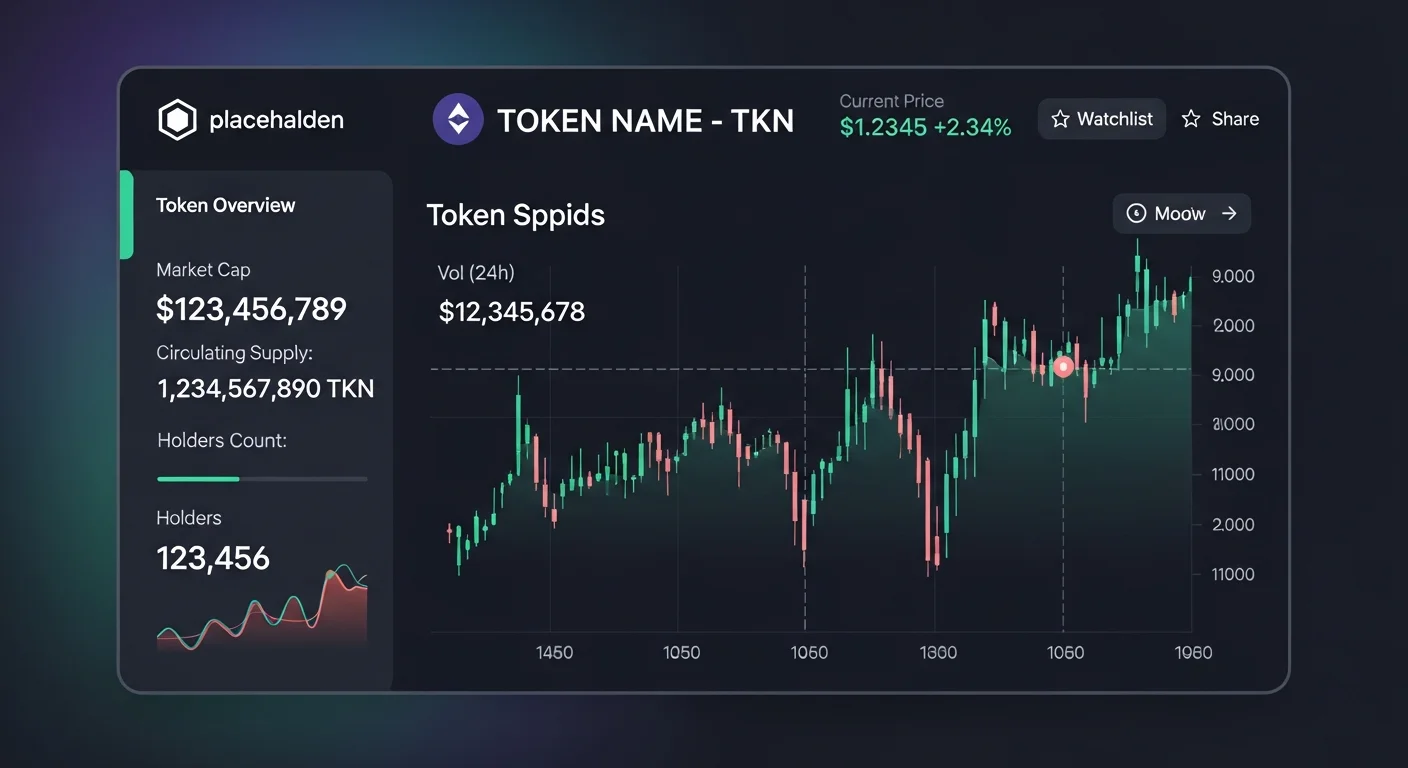Image resolution: width=1408 pixels, height=768 pixels.
Task: Click the arrow icon in Moow button
Action: click(1229, 213)
